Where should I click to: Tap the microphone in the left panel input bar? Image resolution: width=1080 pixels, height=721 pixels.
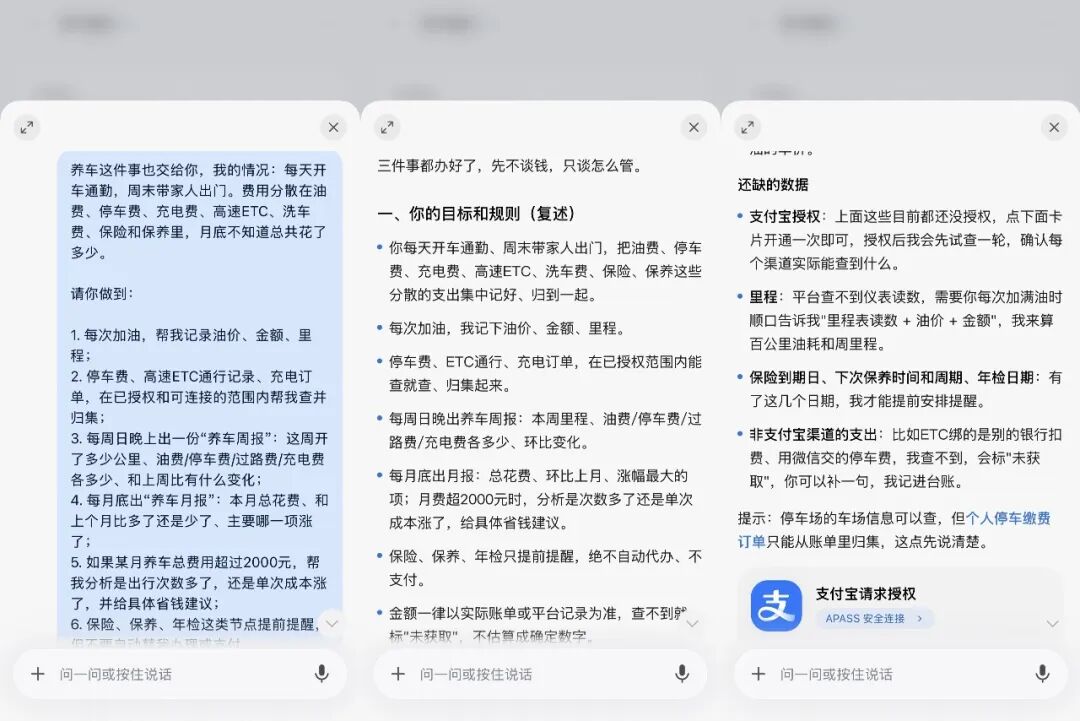pos(322,673)
